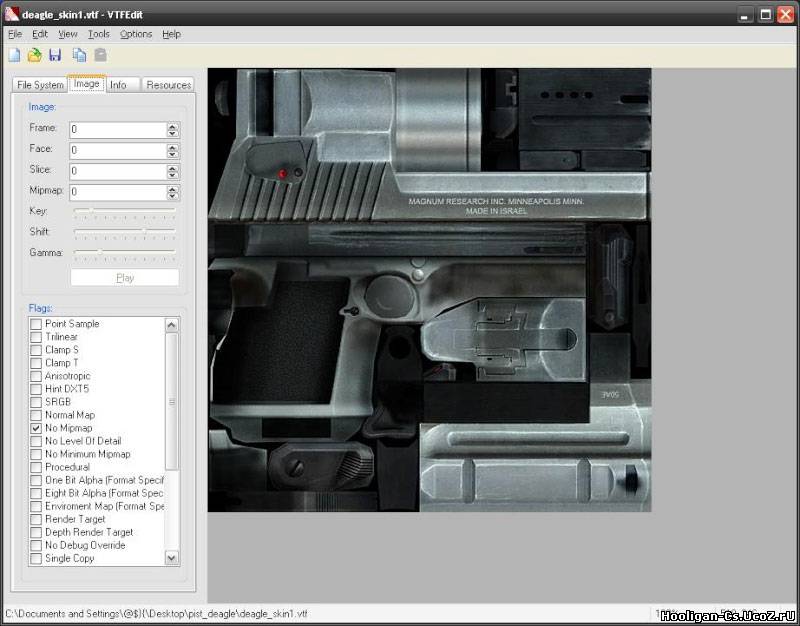Uncheck the No Mipmap flag
Screen dimensions: 800x626
[36, 428]
